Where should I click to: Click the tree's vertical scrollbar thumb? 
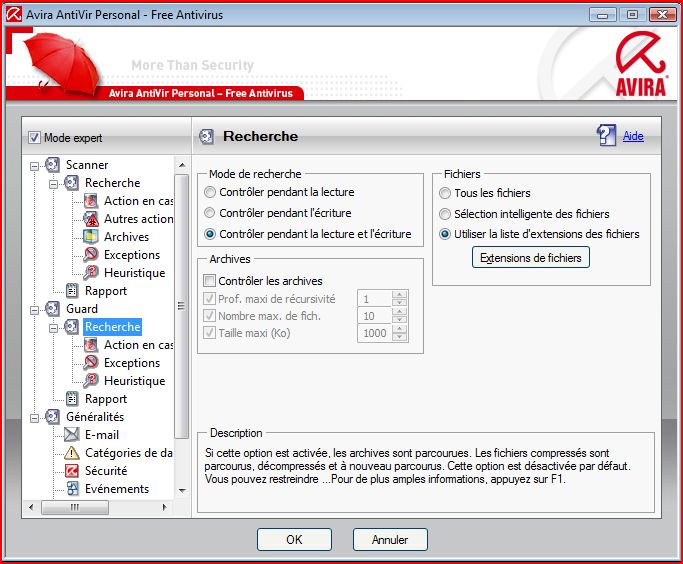pos(181,306)
